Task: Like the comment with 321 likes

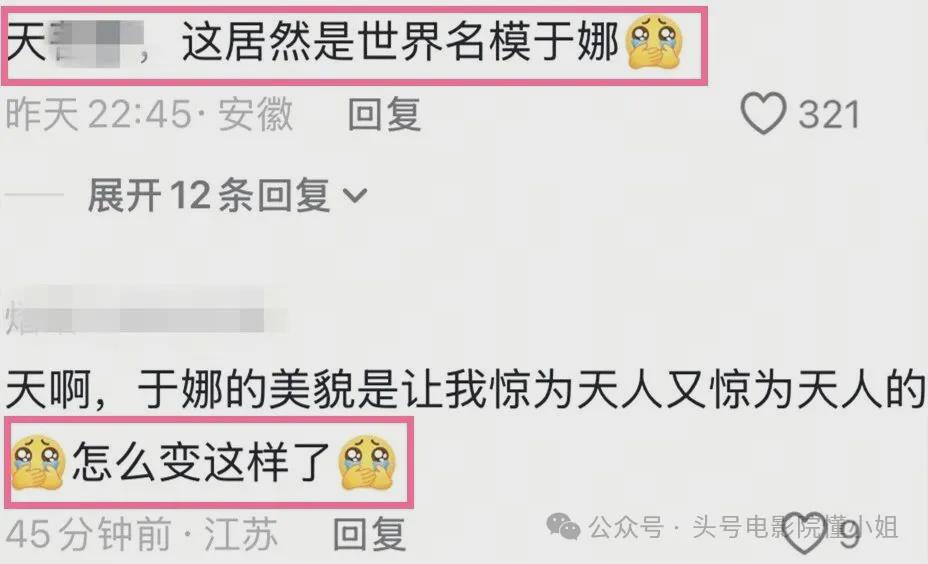Action: pyautogui.click(x=763, y=114)
